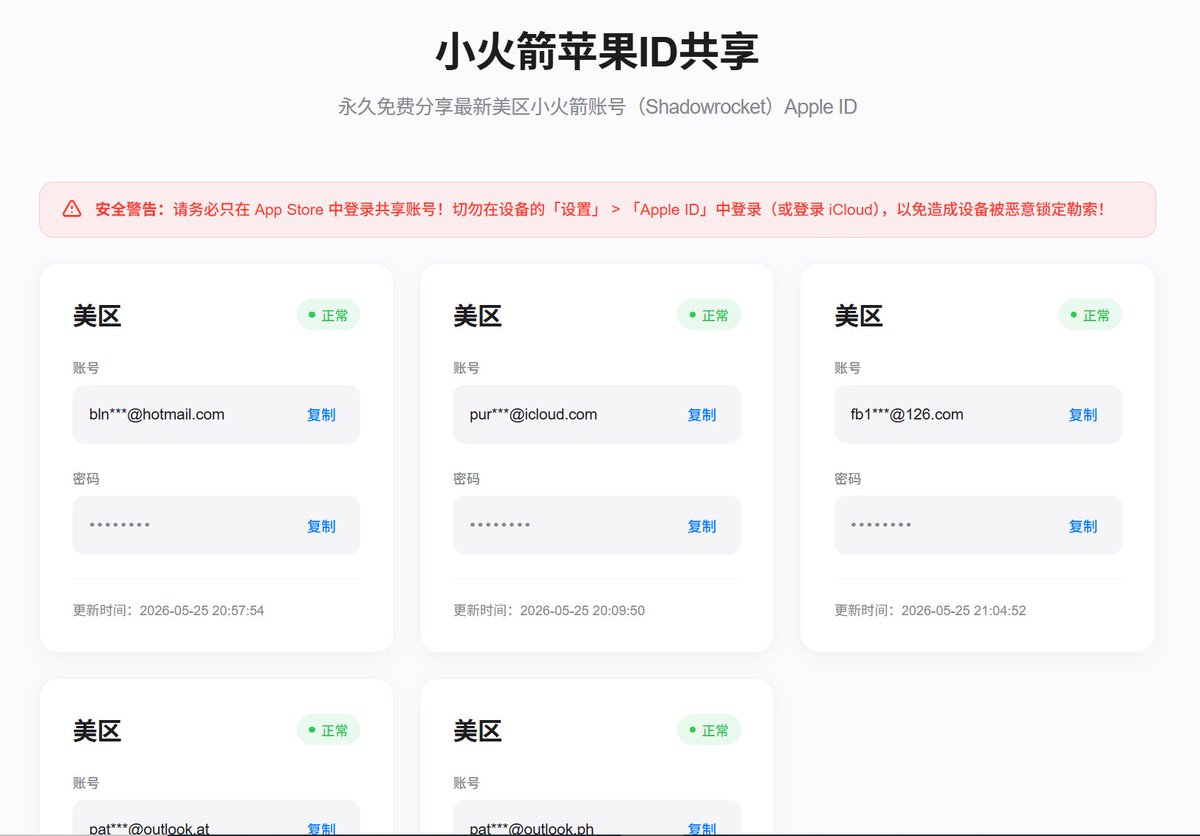Click the masked password on the 126.com card
This screenshot has width=1200, height=836.
click(881, 525)
